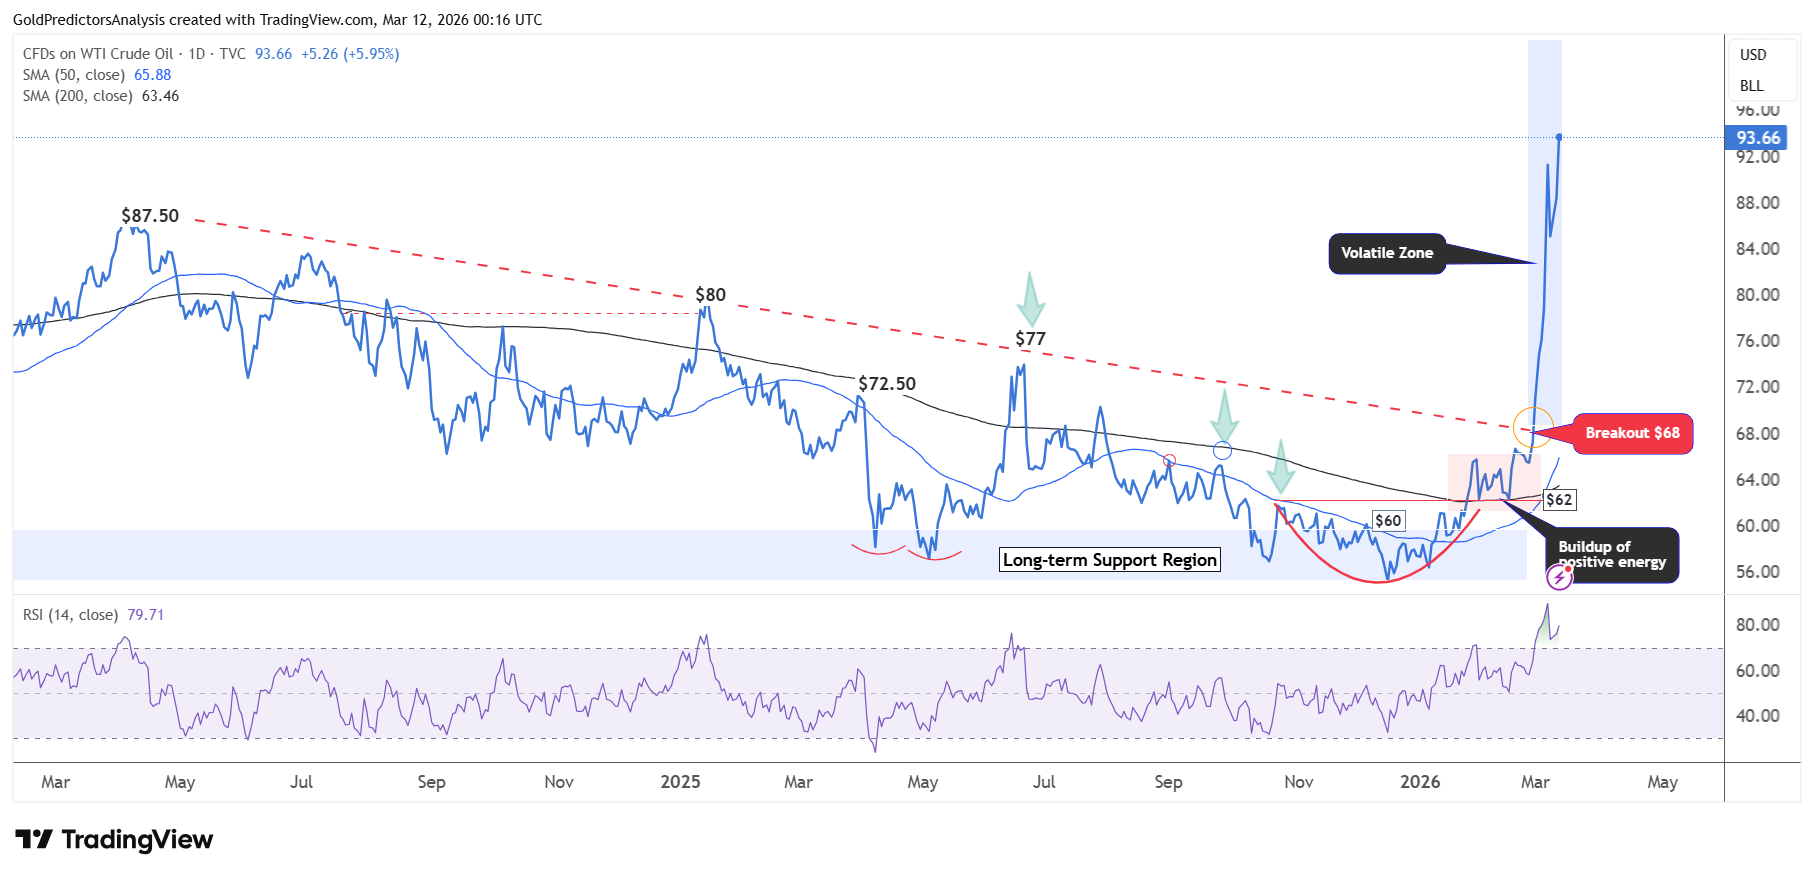Click the TradingView logo

coord(114,839)
